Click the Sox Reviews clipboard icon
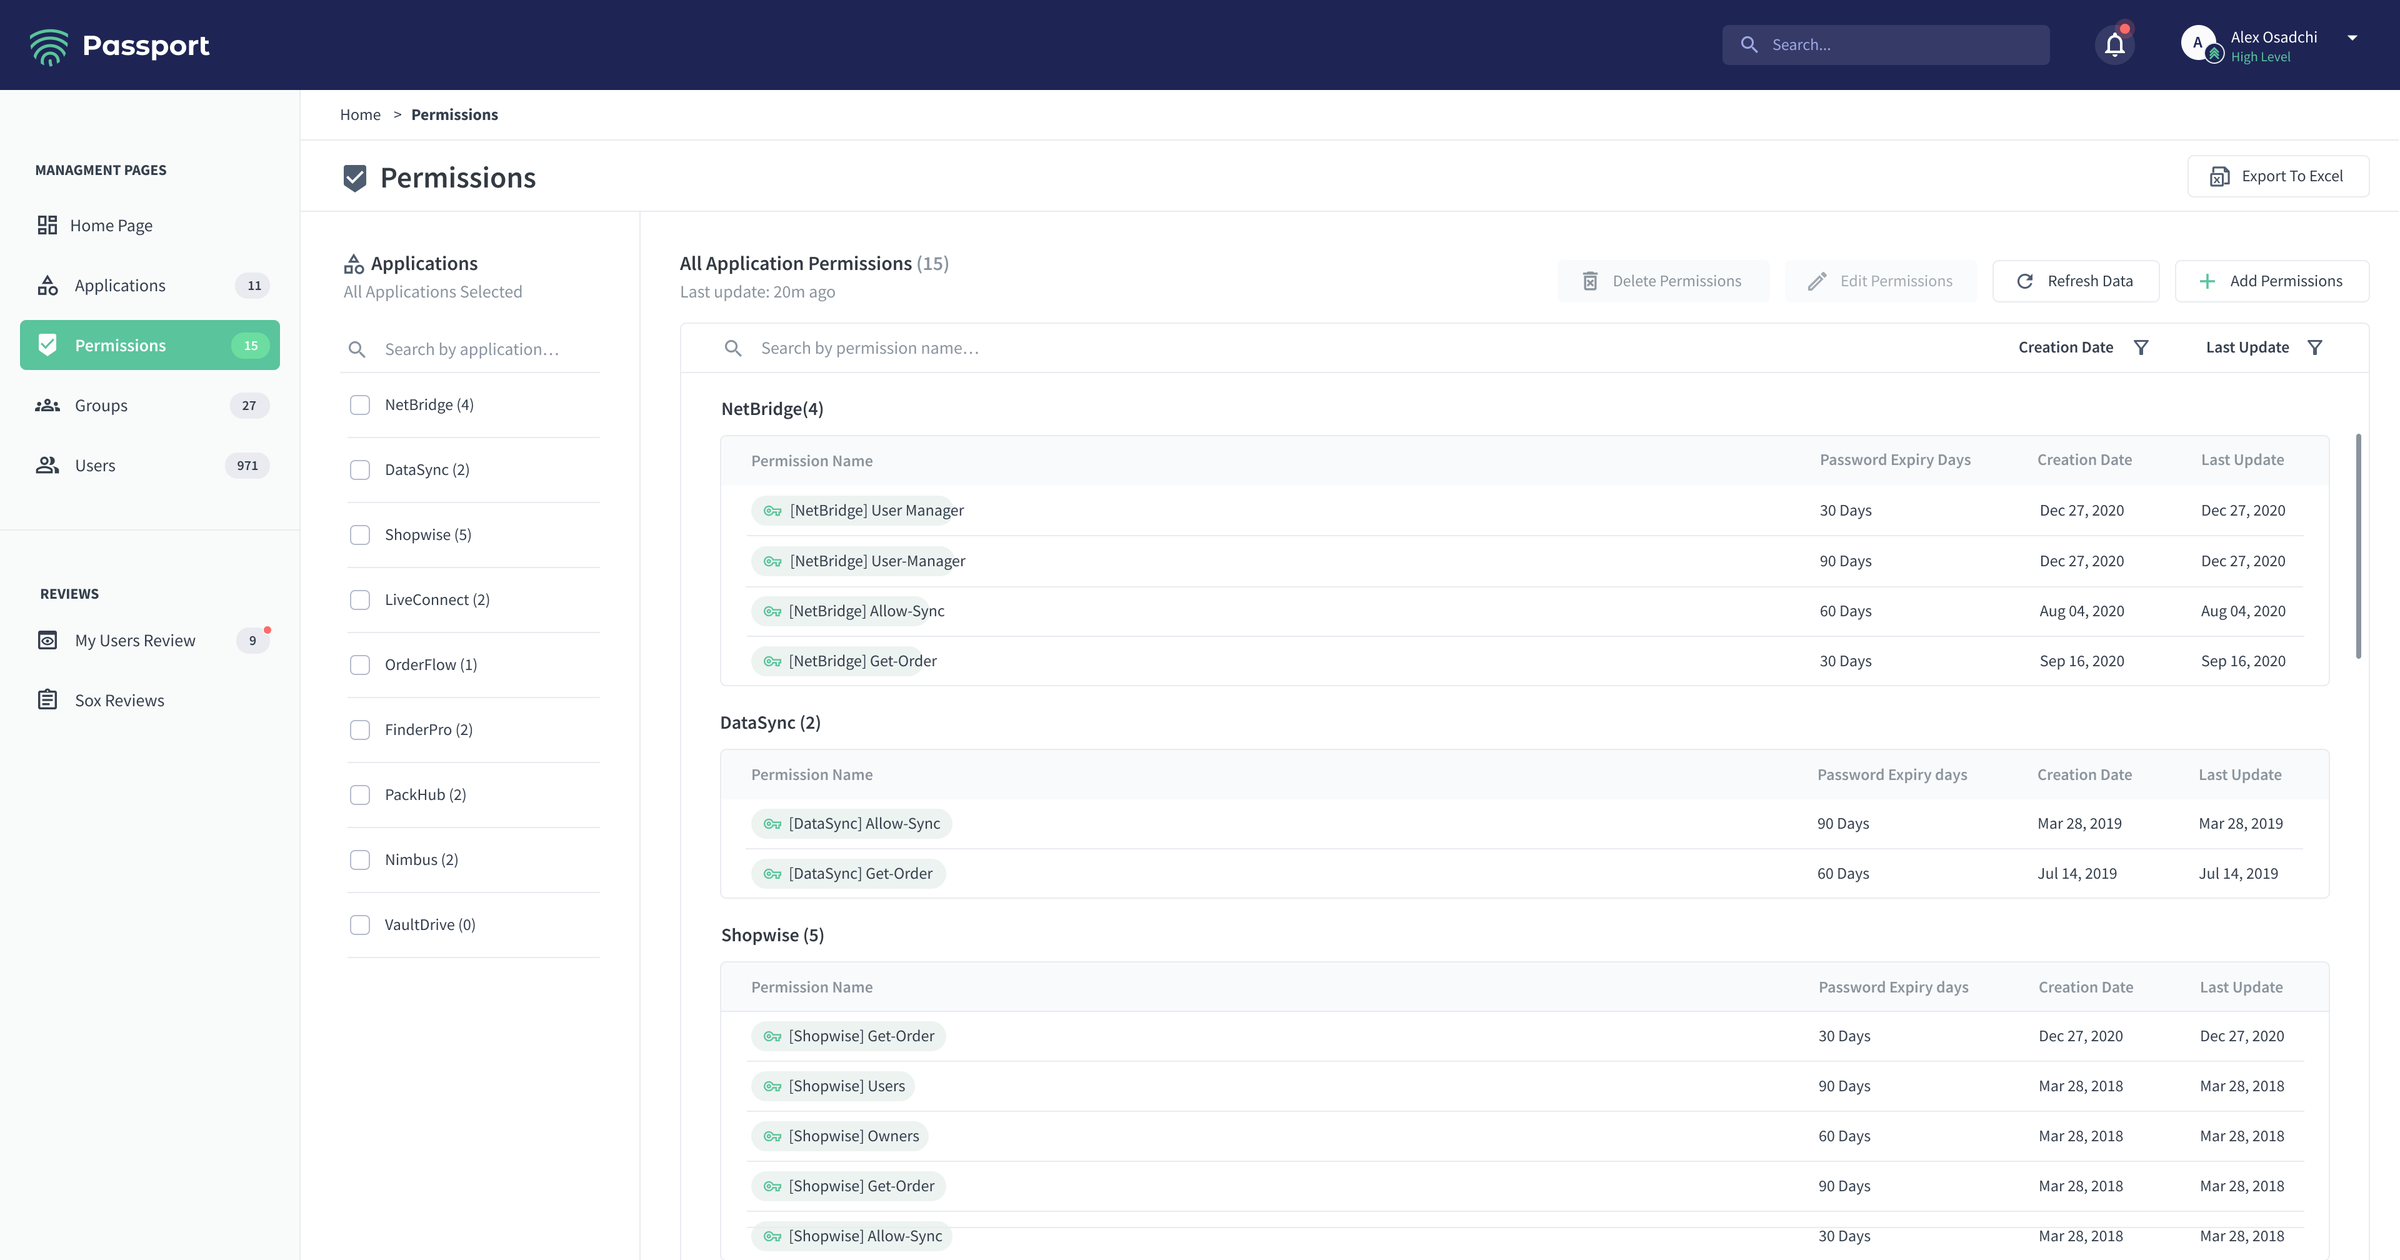 tap(47, 700)
